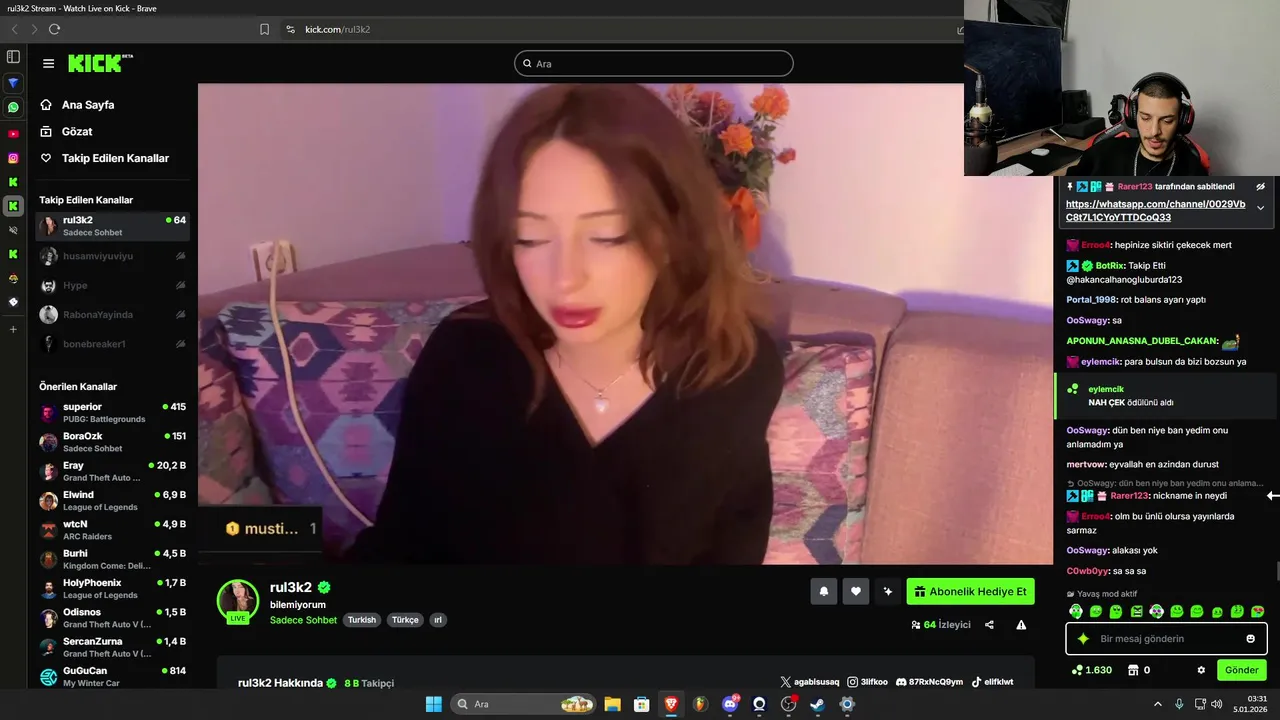Click green sparkle icon in message box
This screenshot has height=720, width=1280.
(1082, 639)
